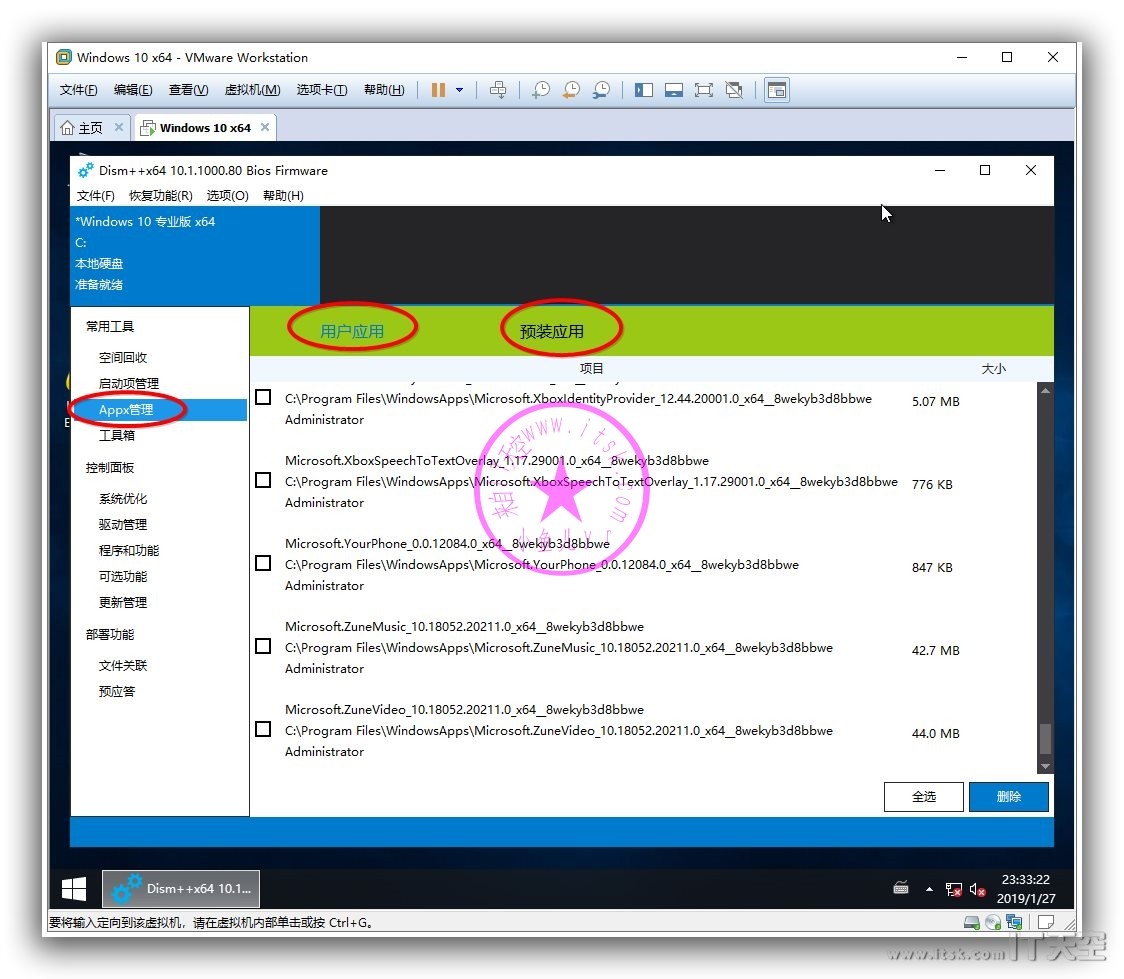The image size is (1124, 979).
Task: Select Appx管理 in the sidebar
Action: click(x=159, y=410)
